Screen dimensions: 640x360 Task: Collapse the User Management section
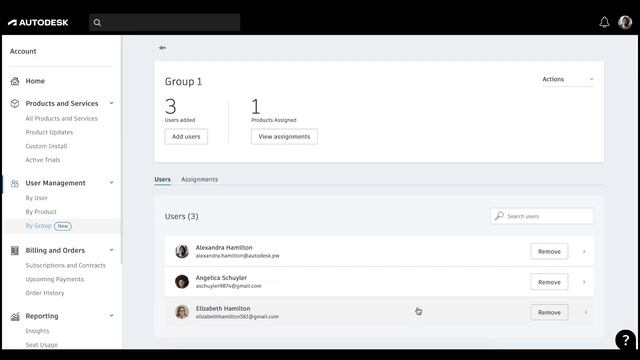click(x=111, y=183)
